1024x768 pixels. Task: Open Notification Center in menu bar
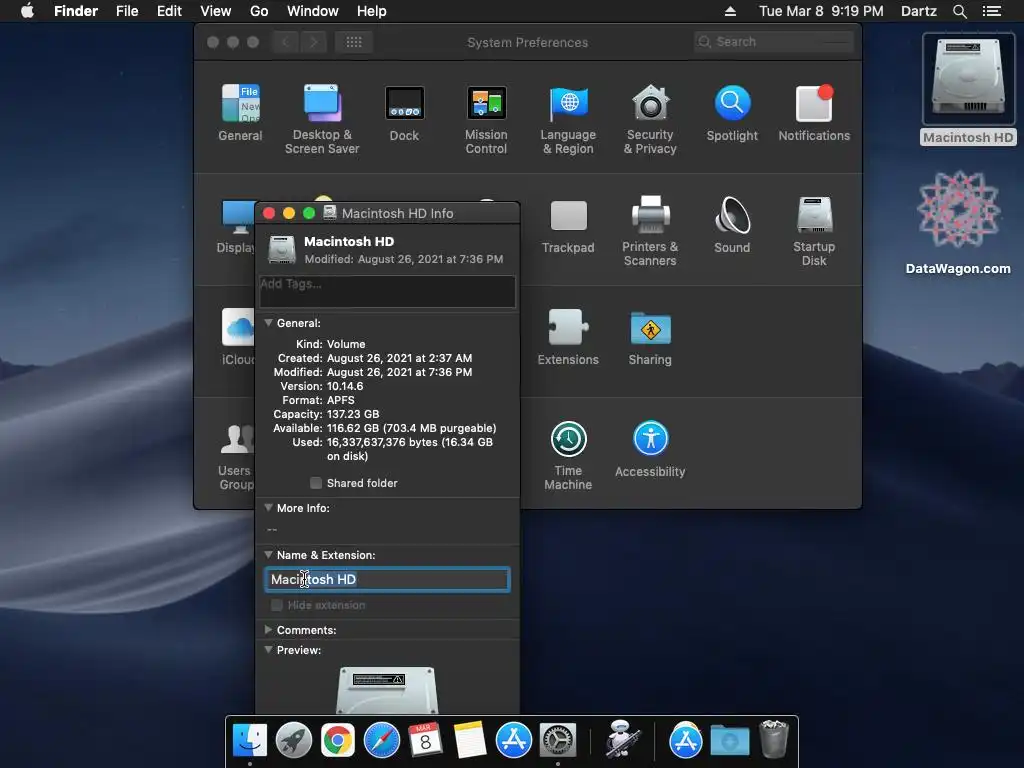click(x=991, y=11)
